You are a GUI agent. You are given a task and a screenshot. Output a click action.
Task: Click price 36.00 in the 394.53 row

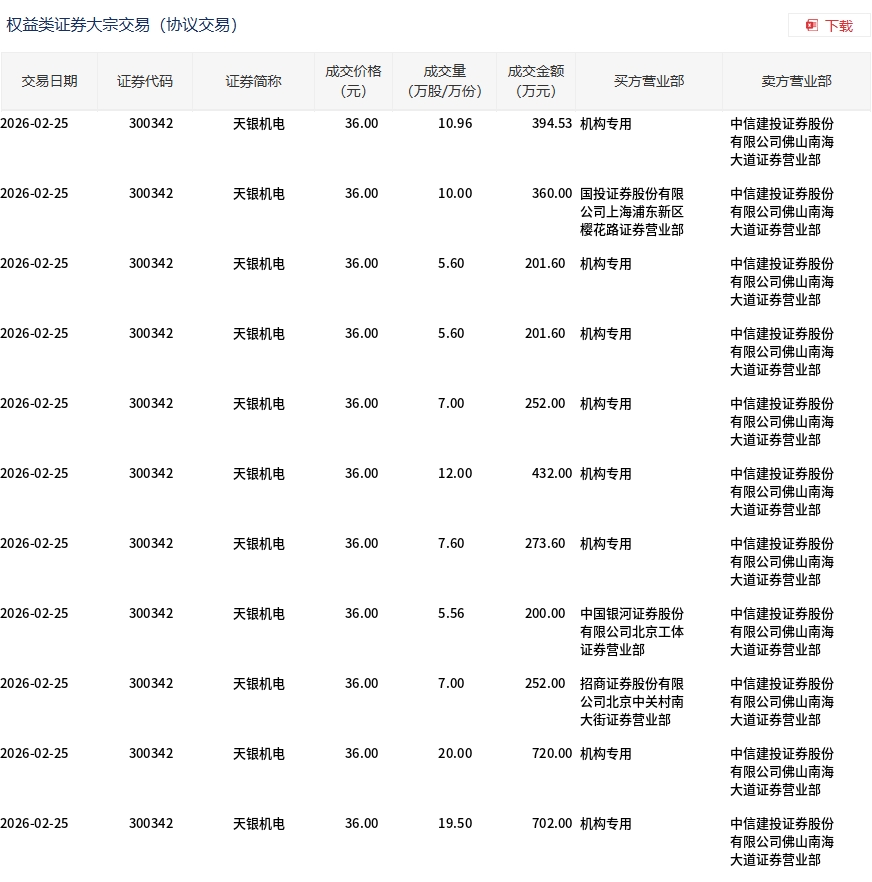tap(361, 124)
